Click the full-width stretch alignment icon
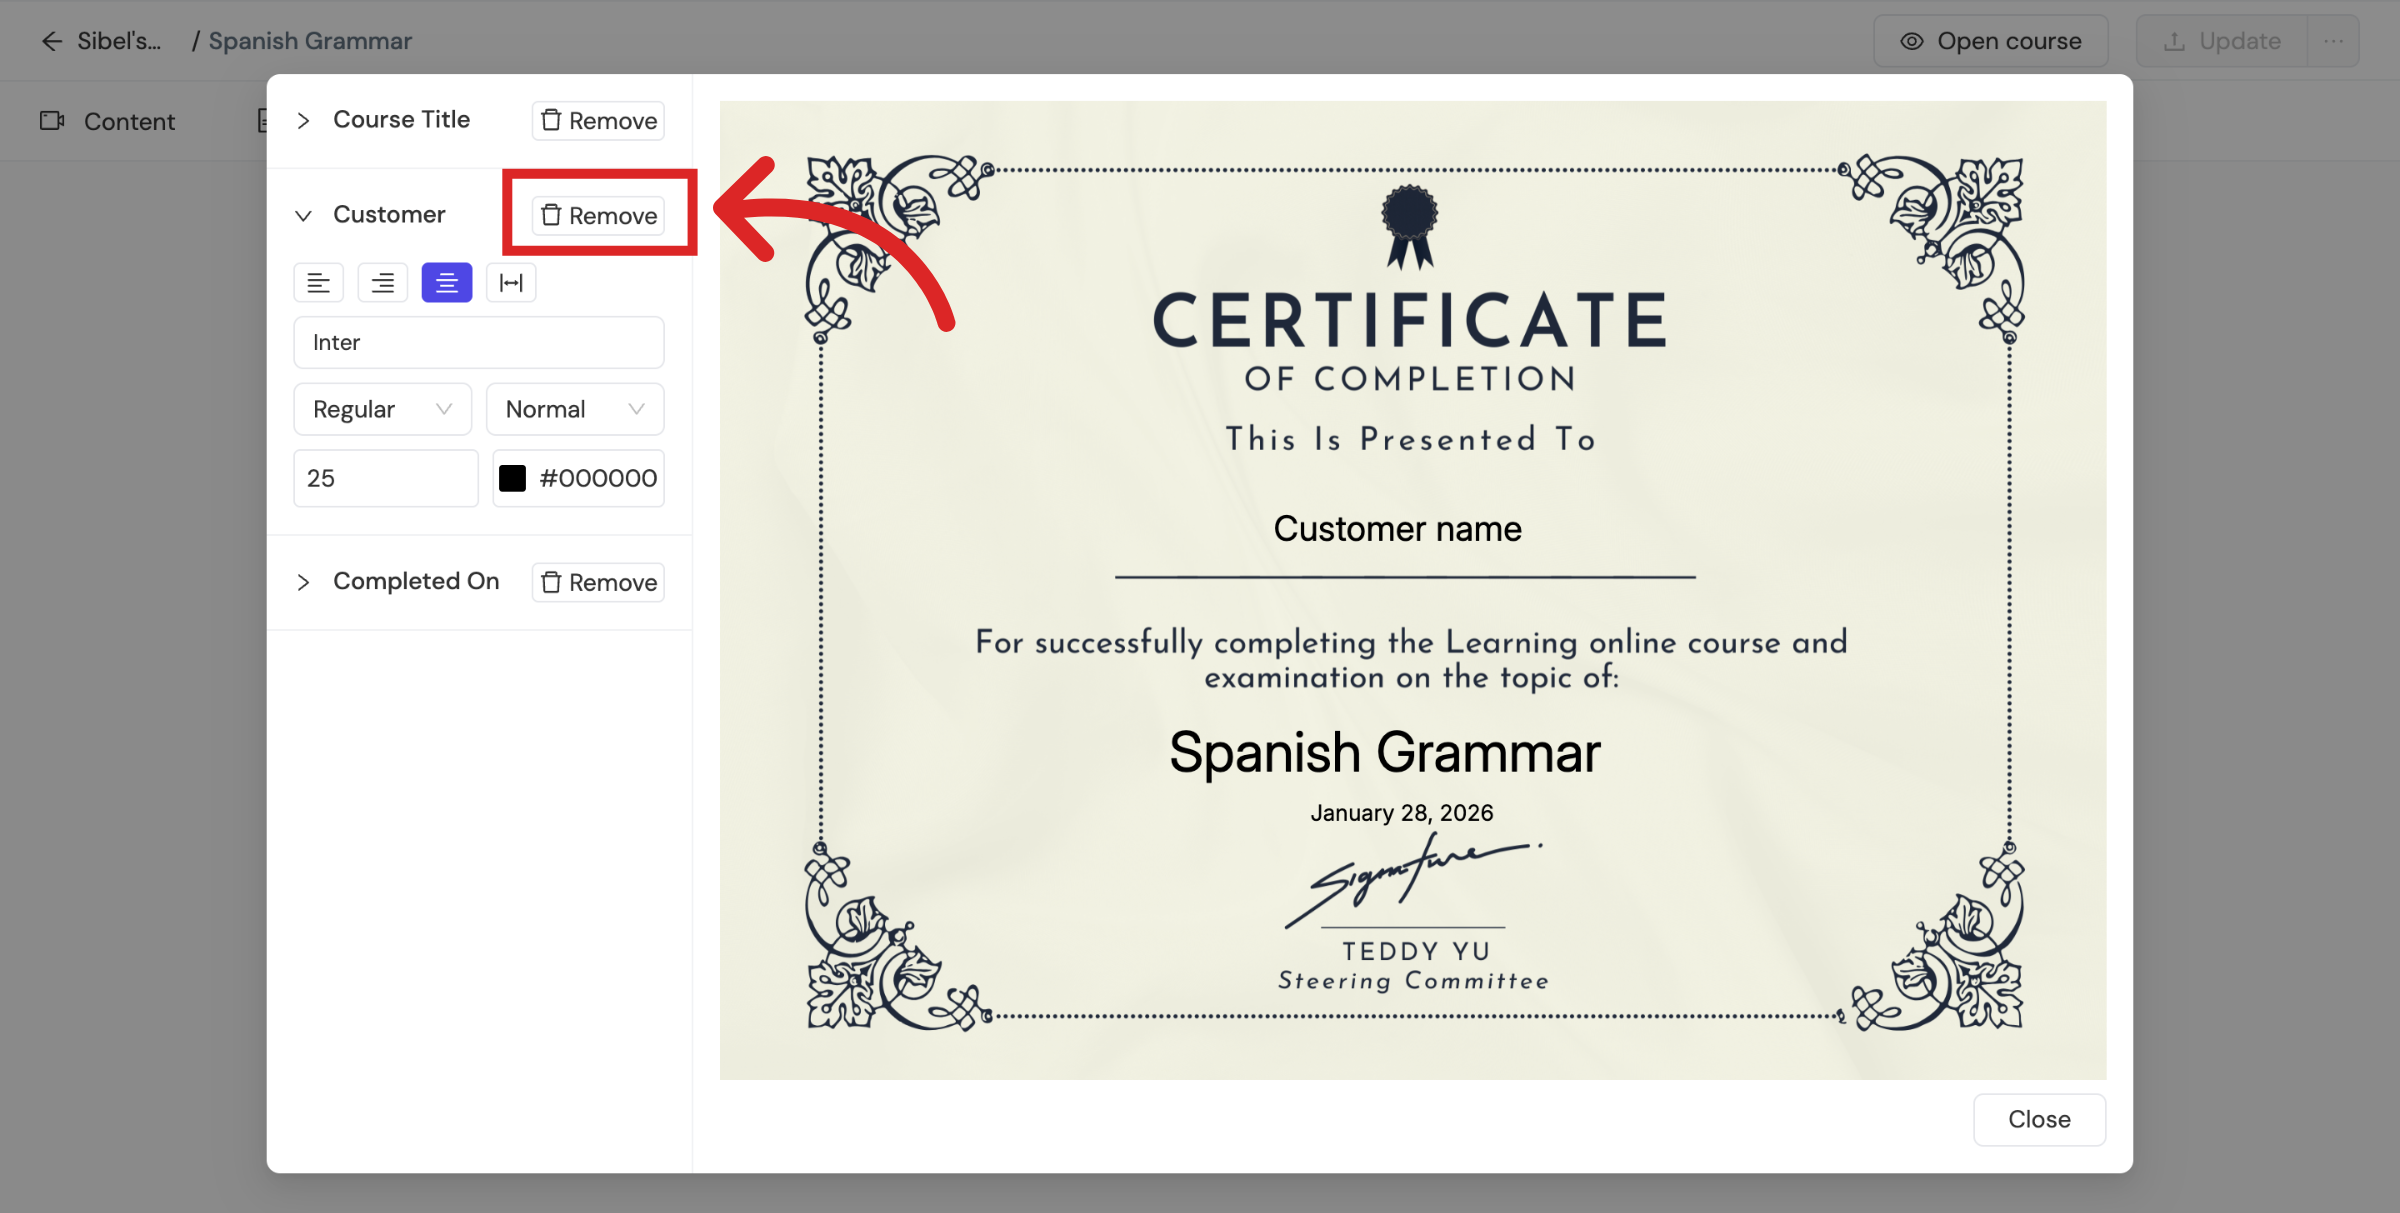Viewport: 2400px width, 1213px height. [511, 283]
